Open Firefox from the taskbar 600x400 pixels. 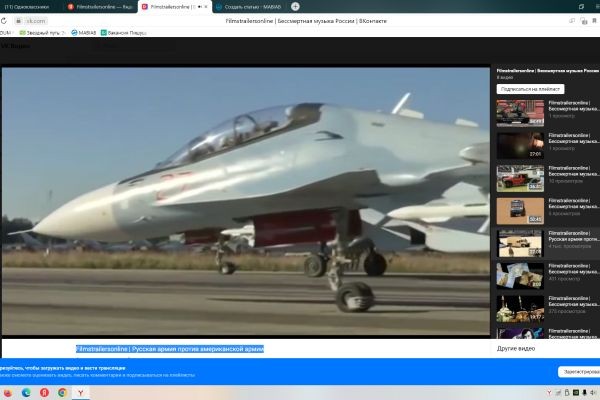[7, 393]
